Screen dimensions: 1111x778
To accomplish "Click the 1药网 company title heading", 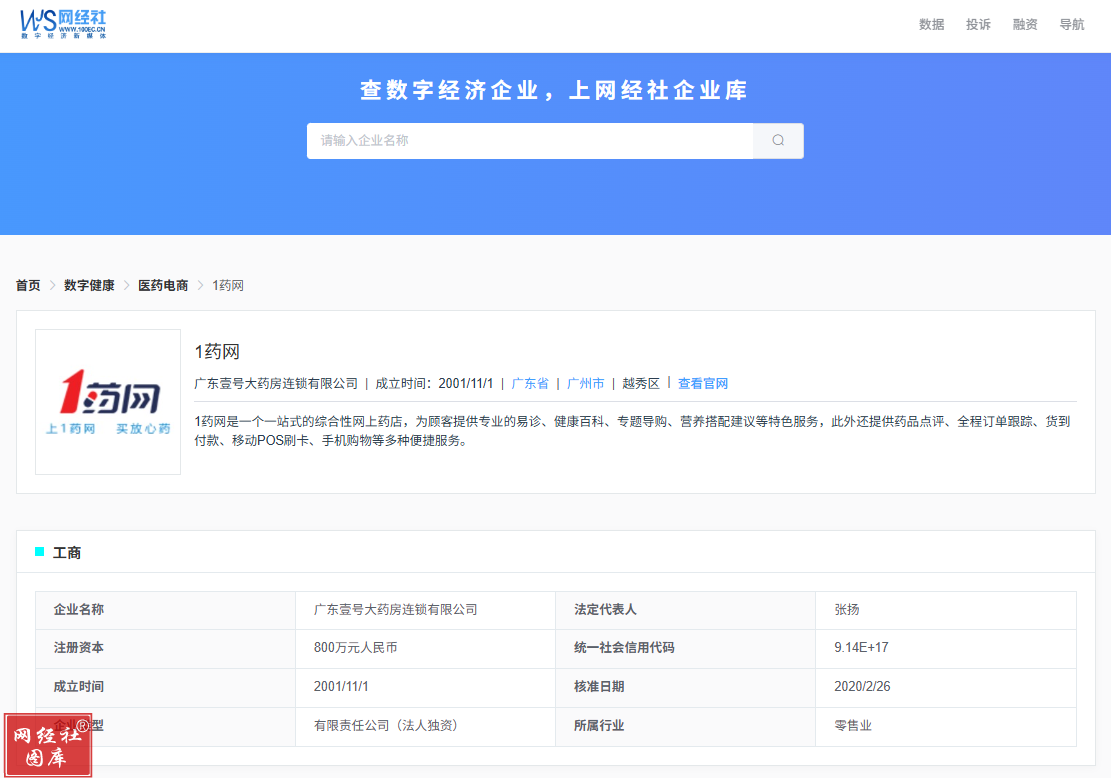I will pos(218,351).
